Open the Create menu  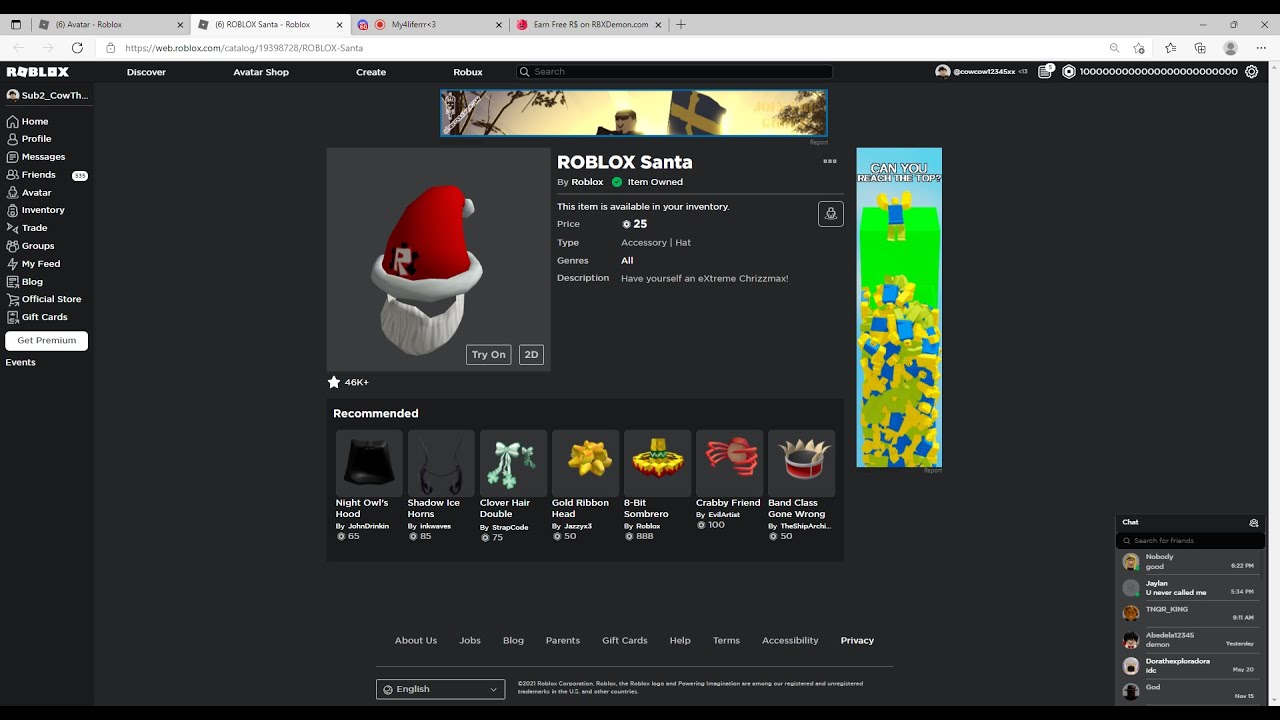371,72
